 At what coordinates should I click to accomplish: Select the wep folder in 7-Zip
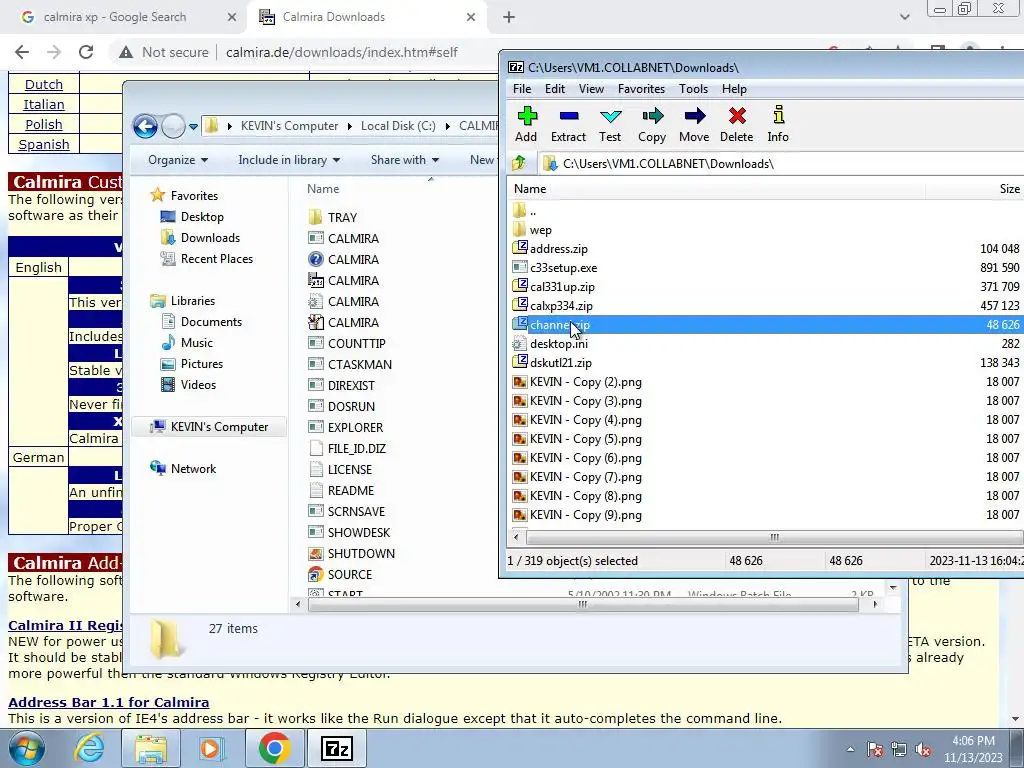(x=540, y=230)
